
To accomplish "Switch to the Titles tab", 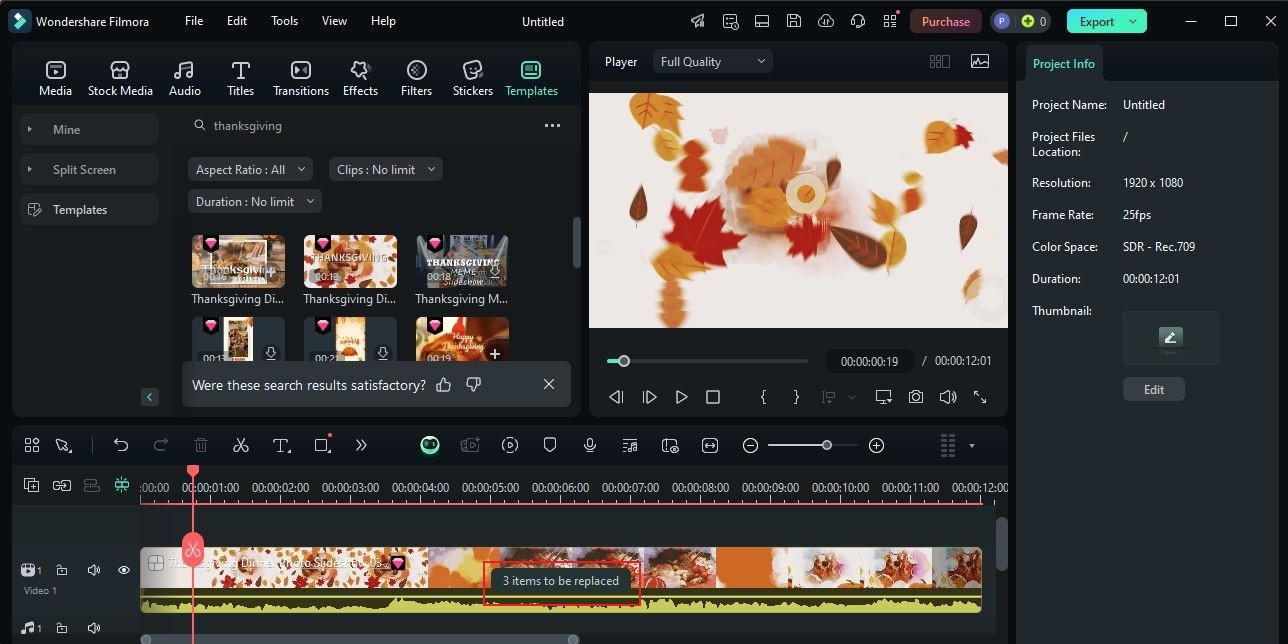I will [240, 78].
